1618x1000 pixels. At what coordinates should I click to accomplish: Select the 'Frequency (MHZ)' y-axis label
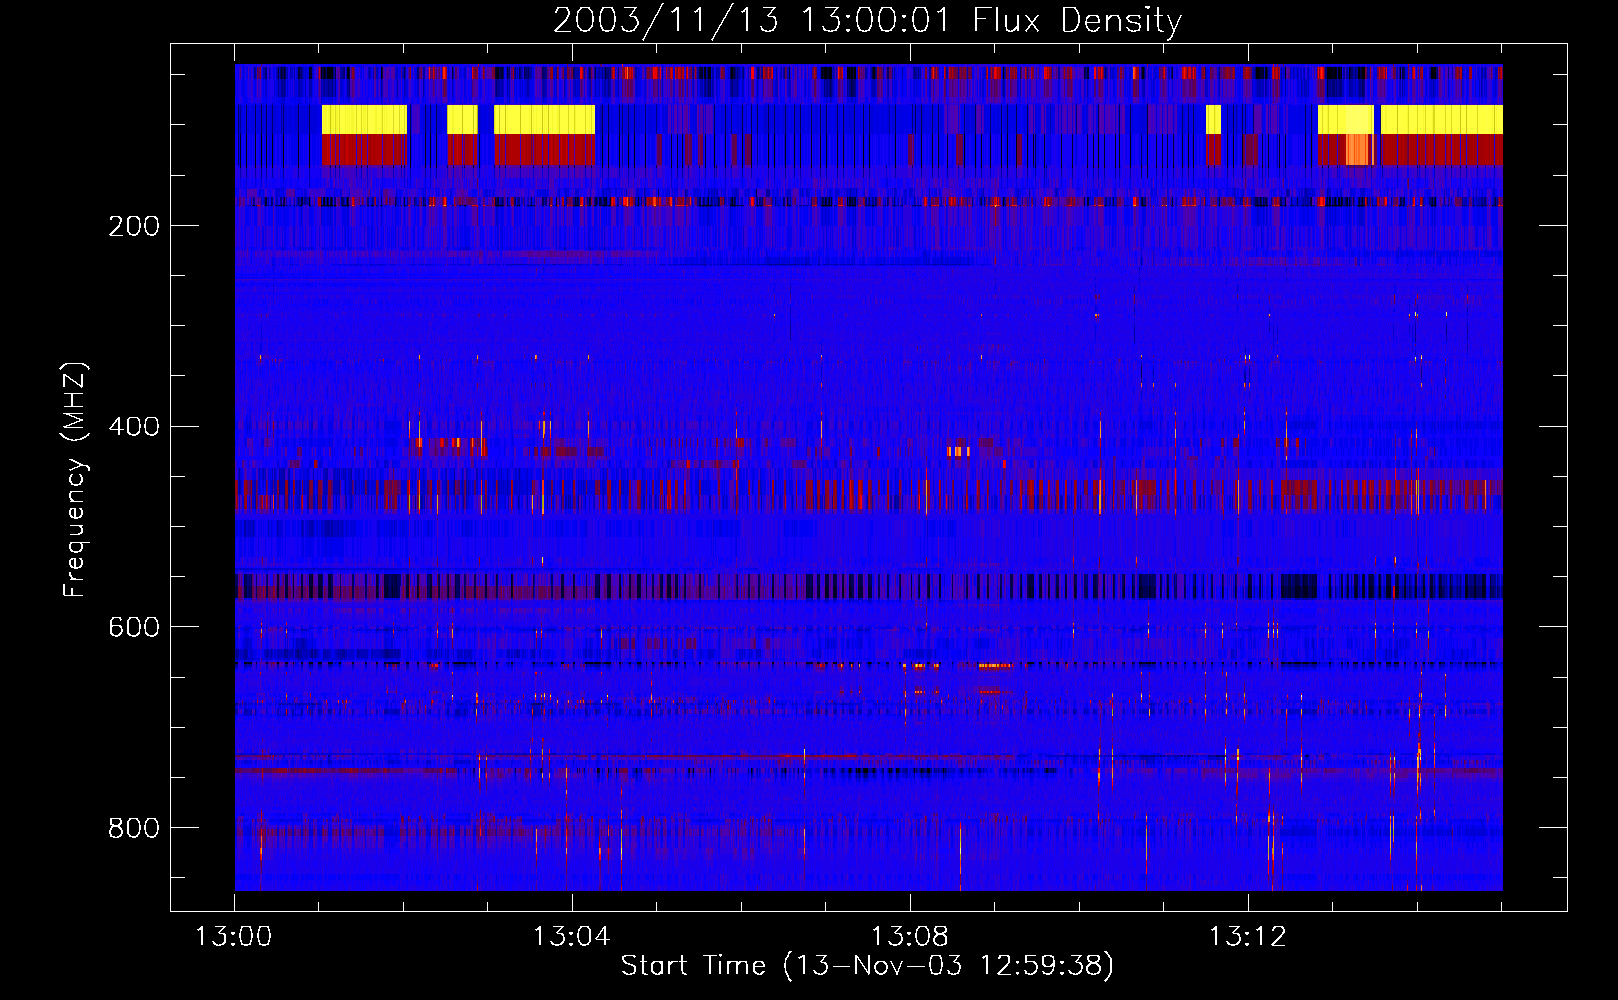75,479
